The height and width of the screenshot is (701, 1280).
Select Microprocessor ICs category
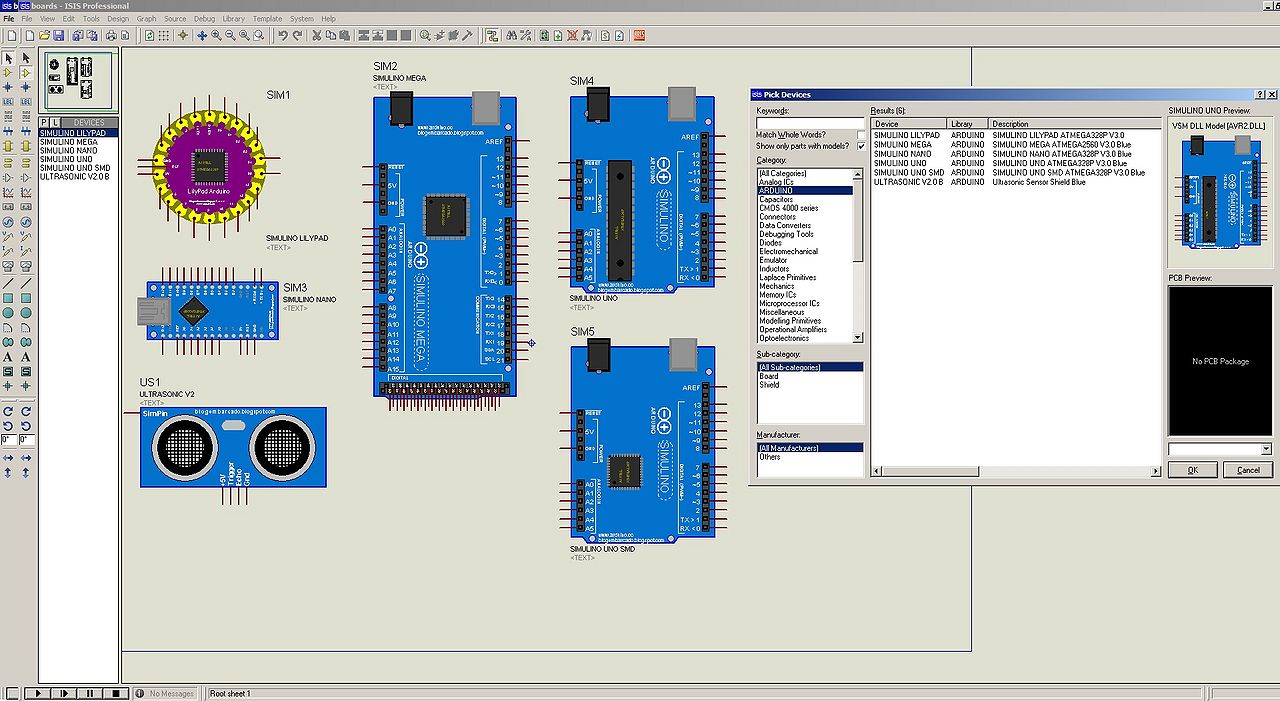pos(789,303)
